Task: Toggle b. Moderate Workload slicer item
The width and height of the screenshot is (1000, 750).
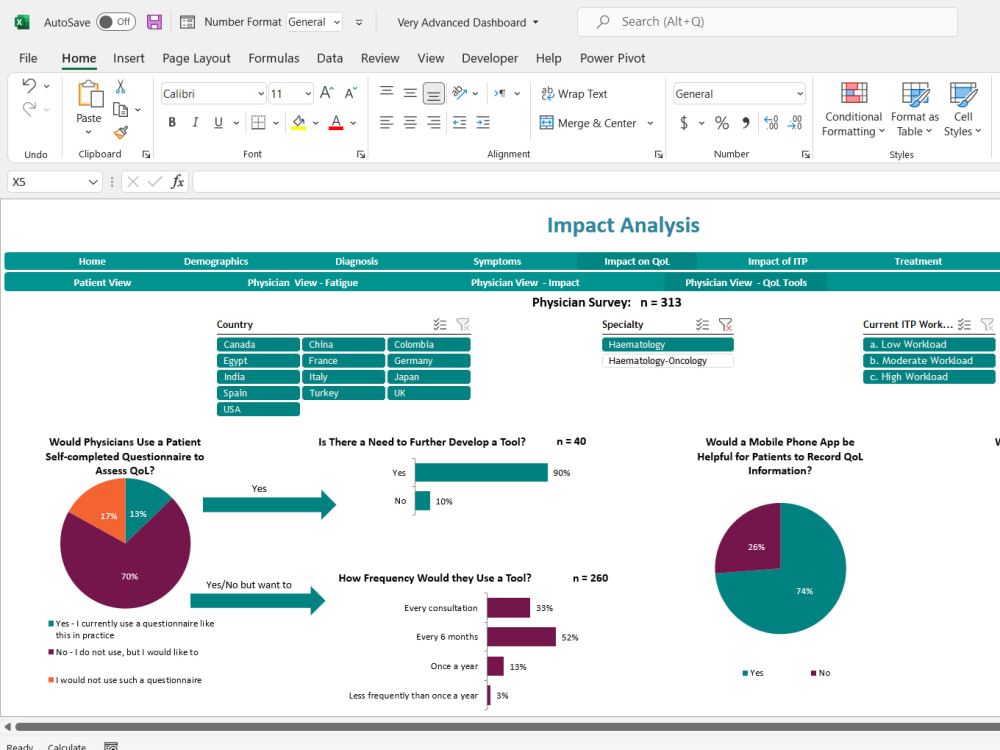Action: (929, 361)
